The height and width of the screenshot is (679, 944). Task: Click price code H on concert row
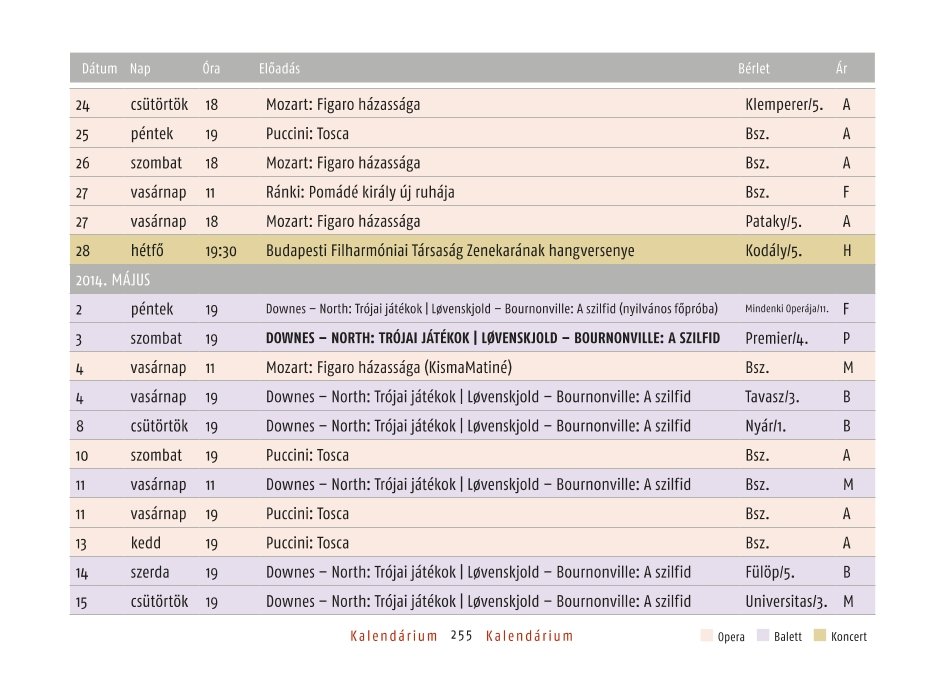click(847, 250)
